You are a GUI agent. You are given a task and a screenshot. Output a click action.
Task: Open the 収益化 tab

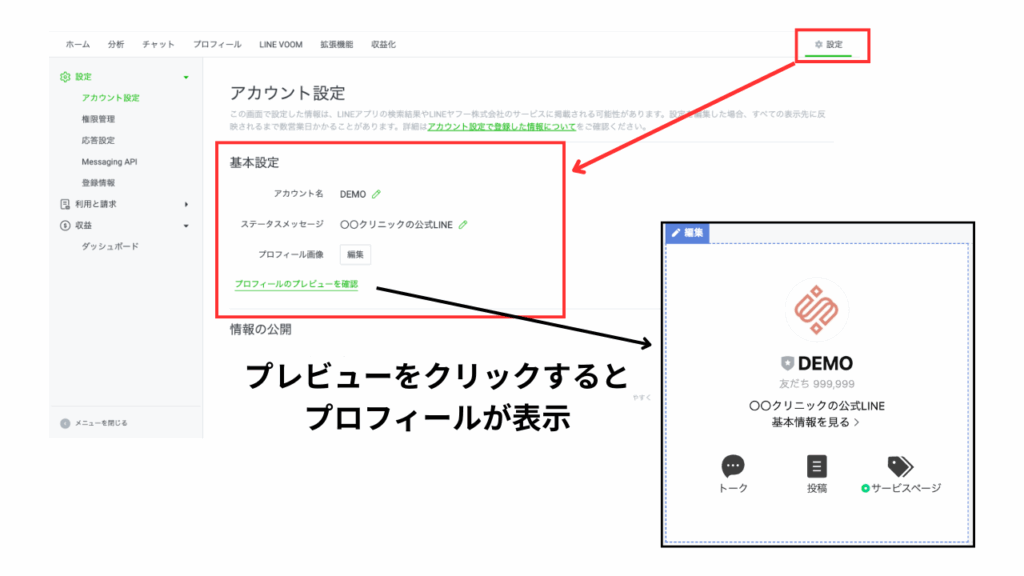pos(383,44)
